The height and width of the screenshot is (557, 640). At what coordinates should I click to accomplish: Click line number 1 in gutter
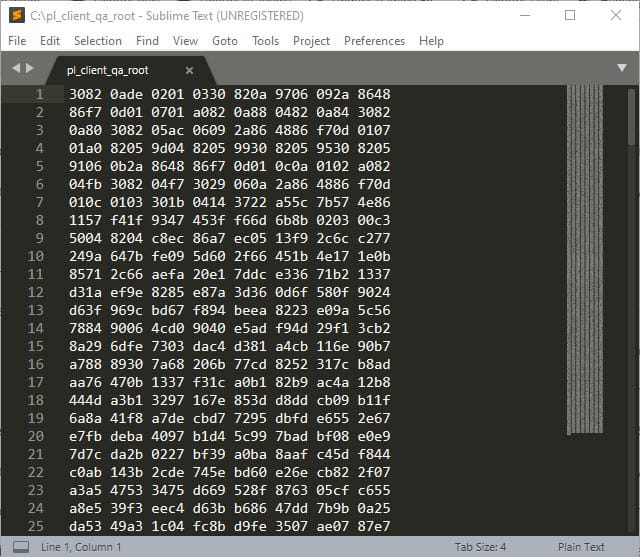click(x=39, y=94)
